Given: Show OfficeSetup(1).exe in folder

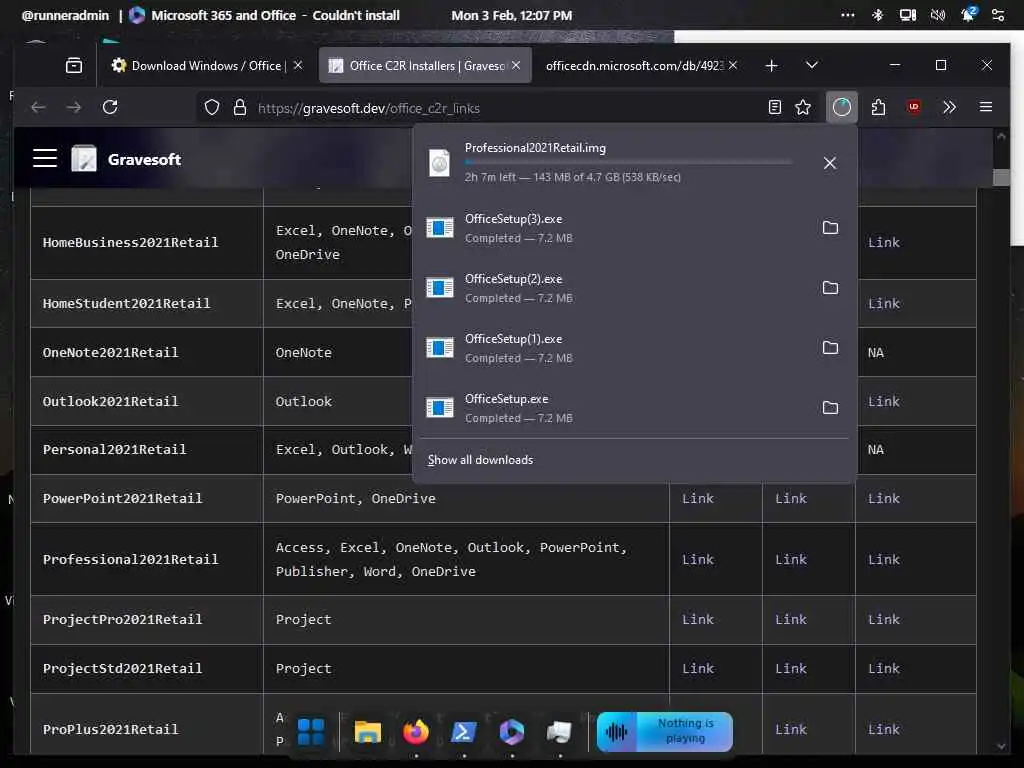Looking at the screenshot, I should tap(830, 347).
